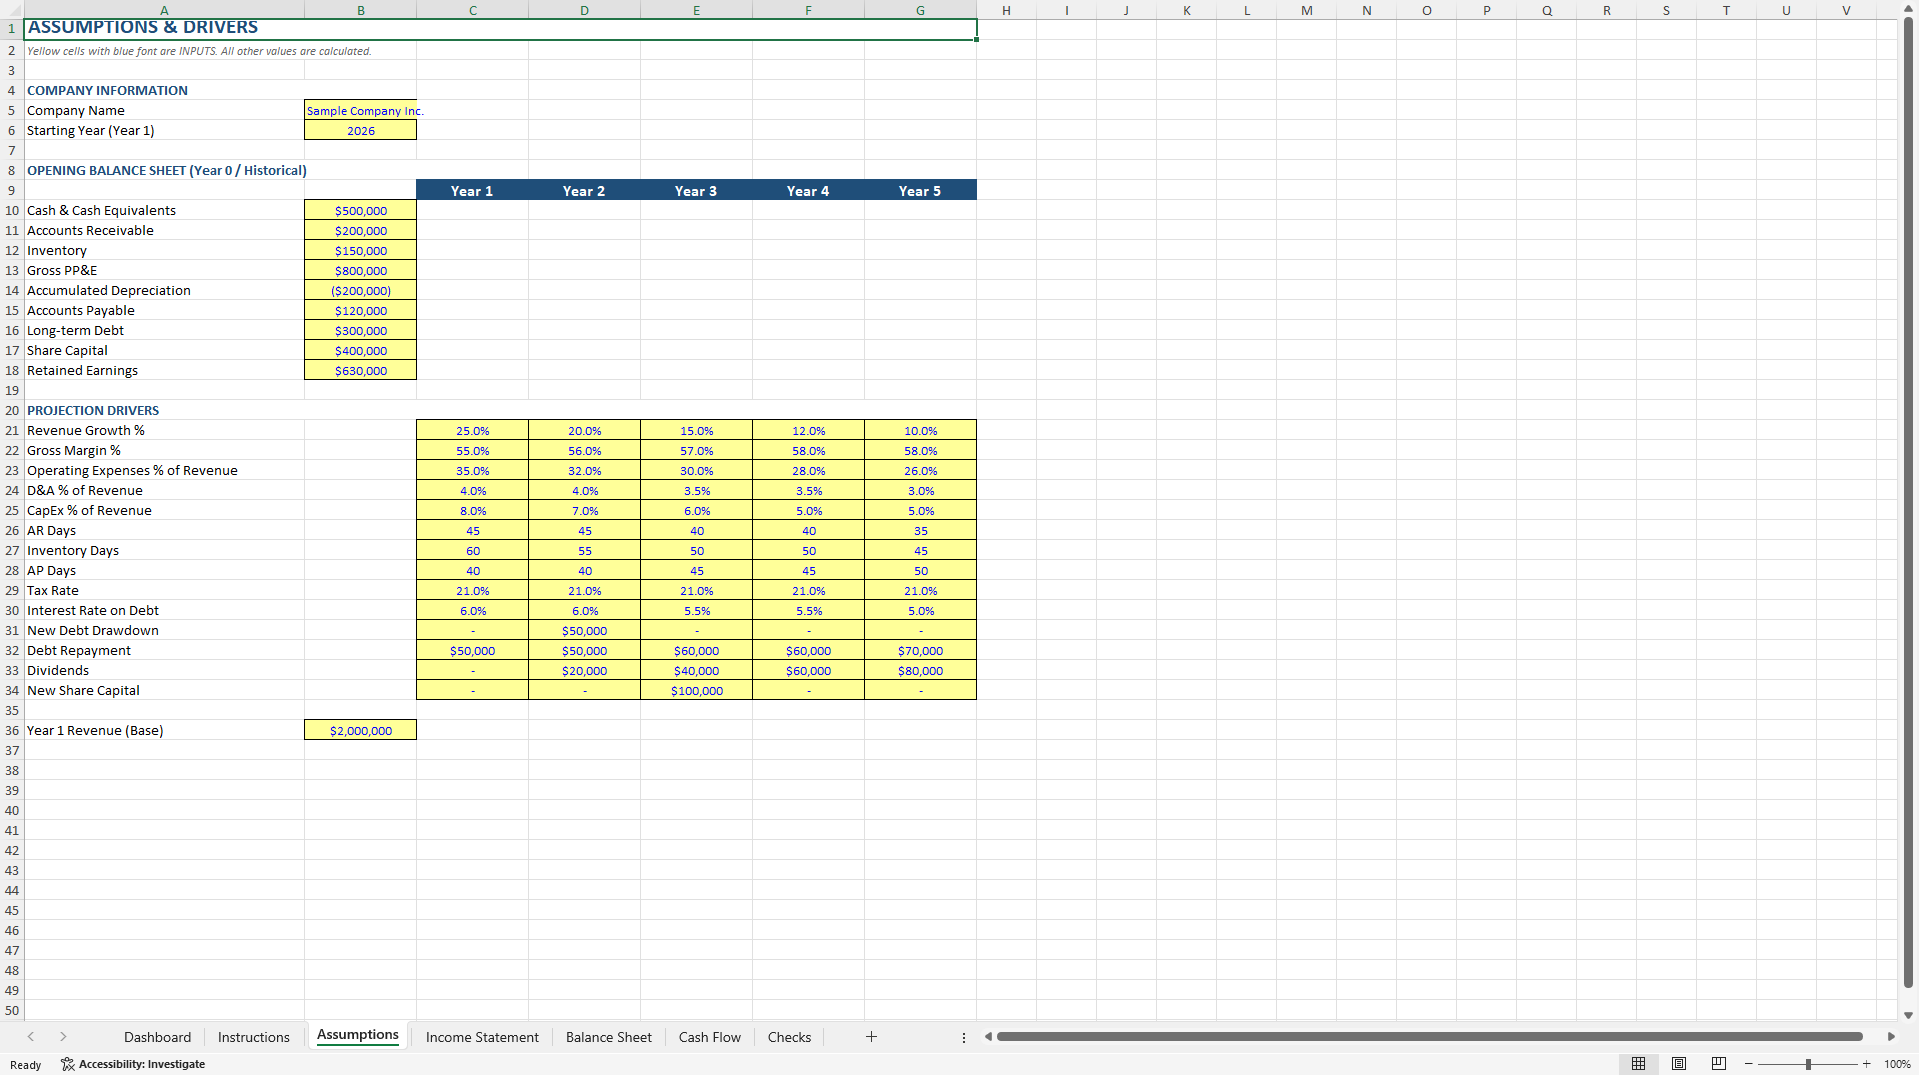Click the vertical scrollbar thumb

tap(1908, 502)
